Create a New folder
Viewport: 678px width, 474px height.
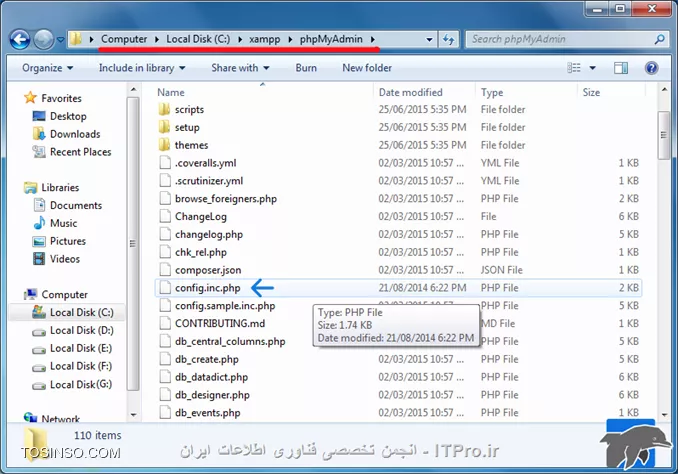tap(367, 68)
